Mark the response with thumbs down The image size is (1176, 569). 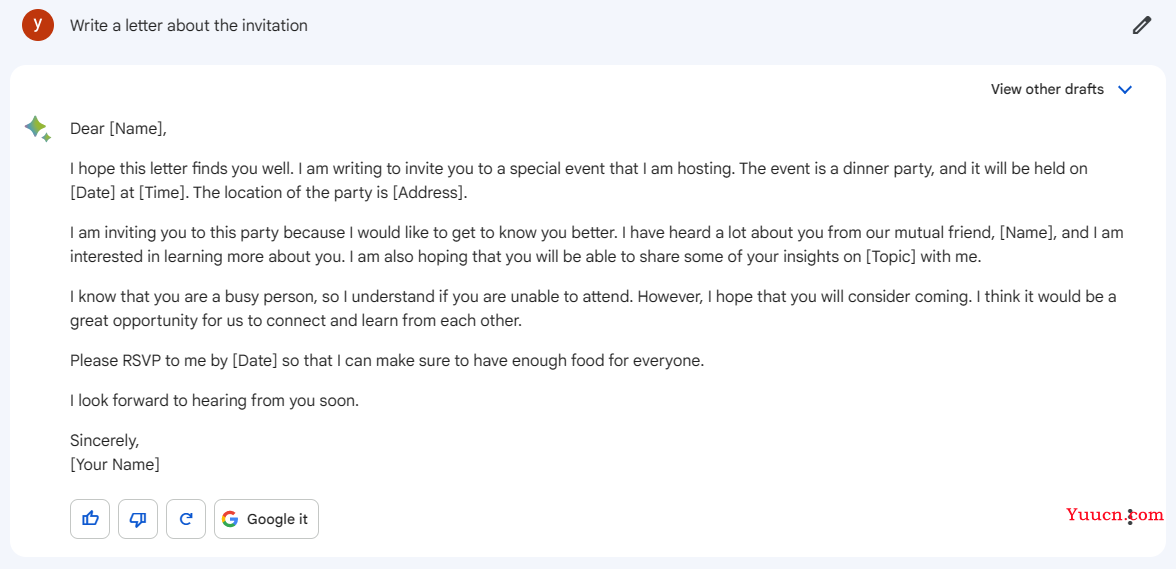(x=138, y=519)
